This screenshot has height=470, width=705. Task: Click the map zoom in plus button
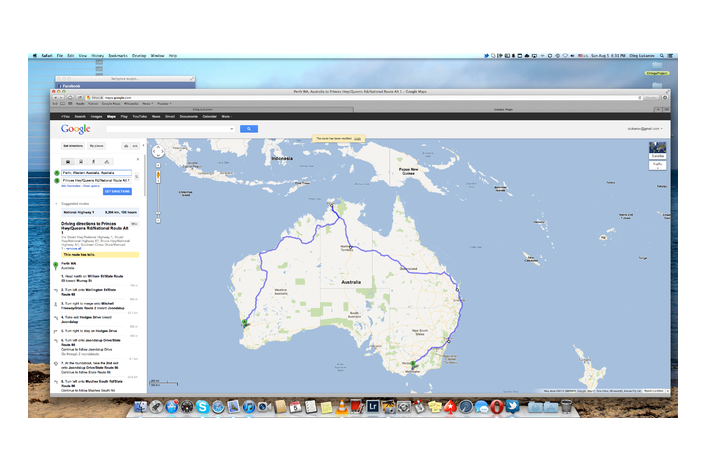tap(158, 165)
